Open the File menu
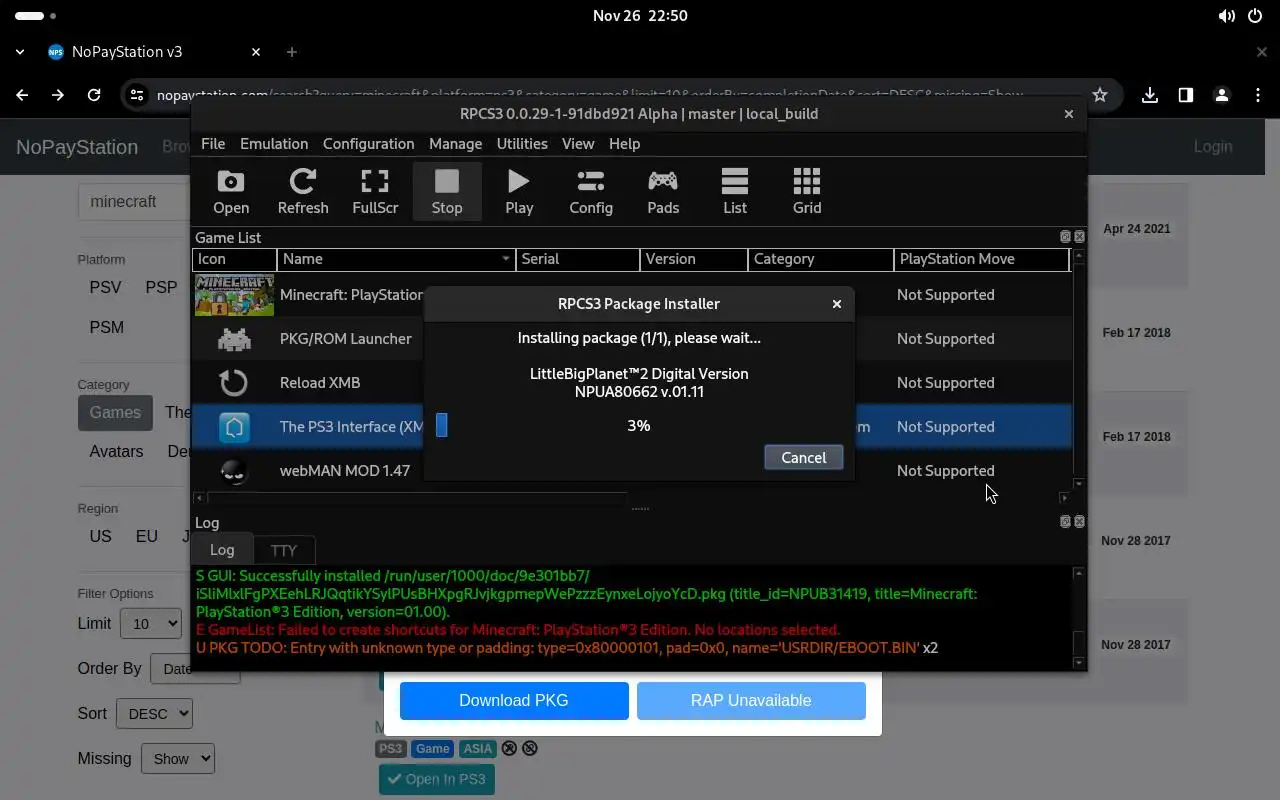Viewport: 1280px width, 800px height. pos(213,144)
